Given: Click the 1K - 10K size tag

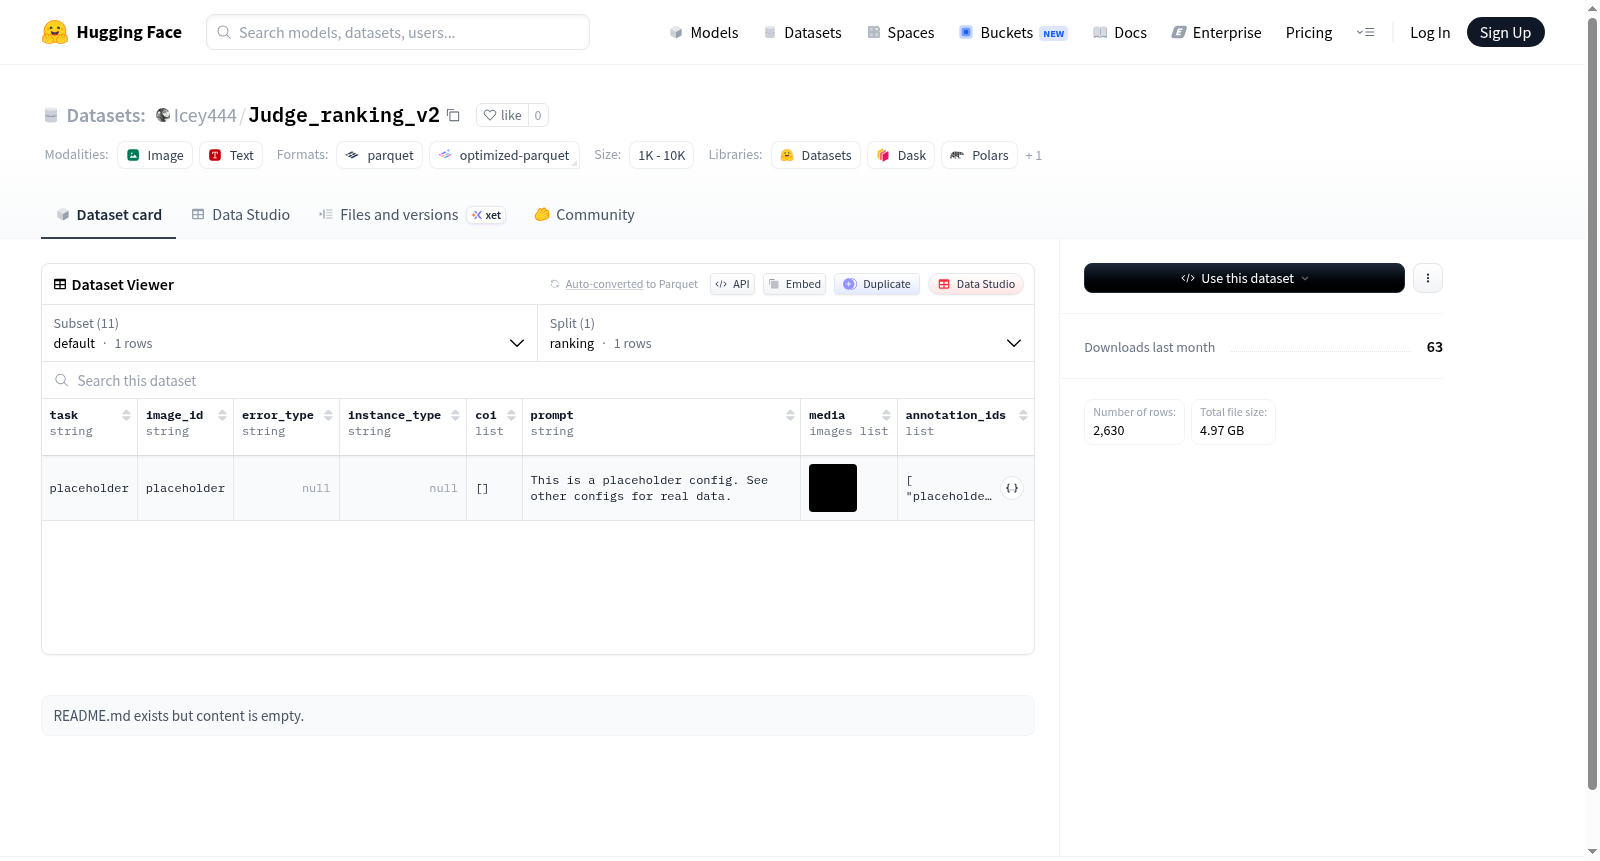Looking at the screenshot, I should pos(662,155).
